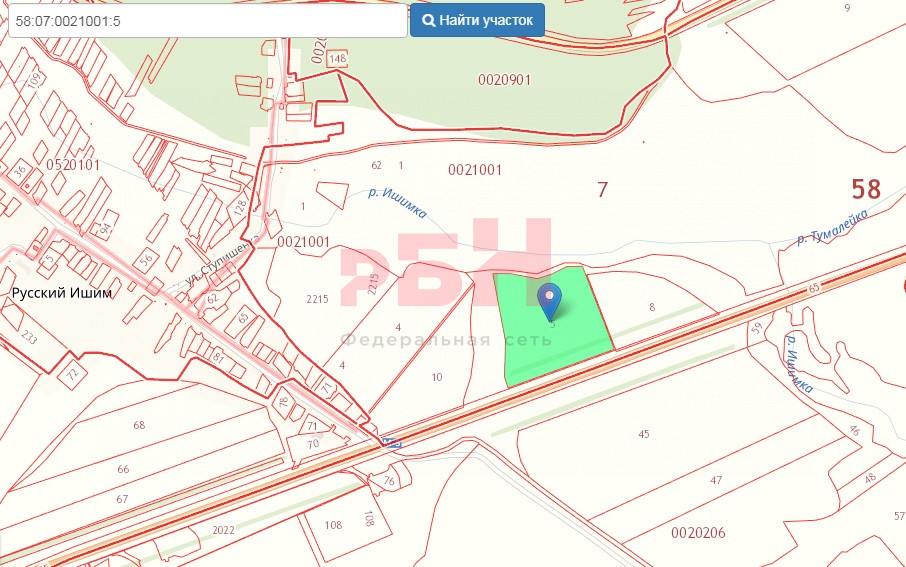Select parcel 8 east of green plot
The height and width of the screenshot is (567, 906).
tap(652, 308)
